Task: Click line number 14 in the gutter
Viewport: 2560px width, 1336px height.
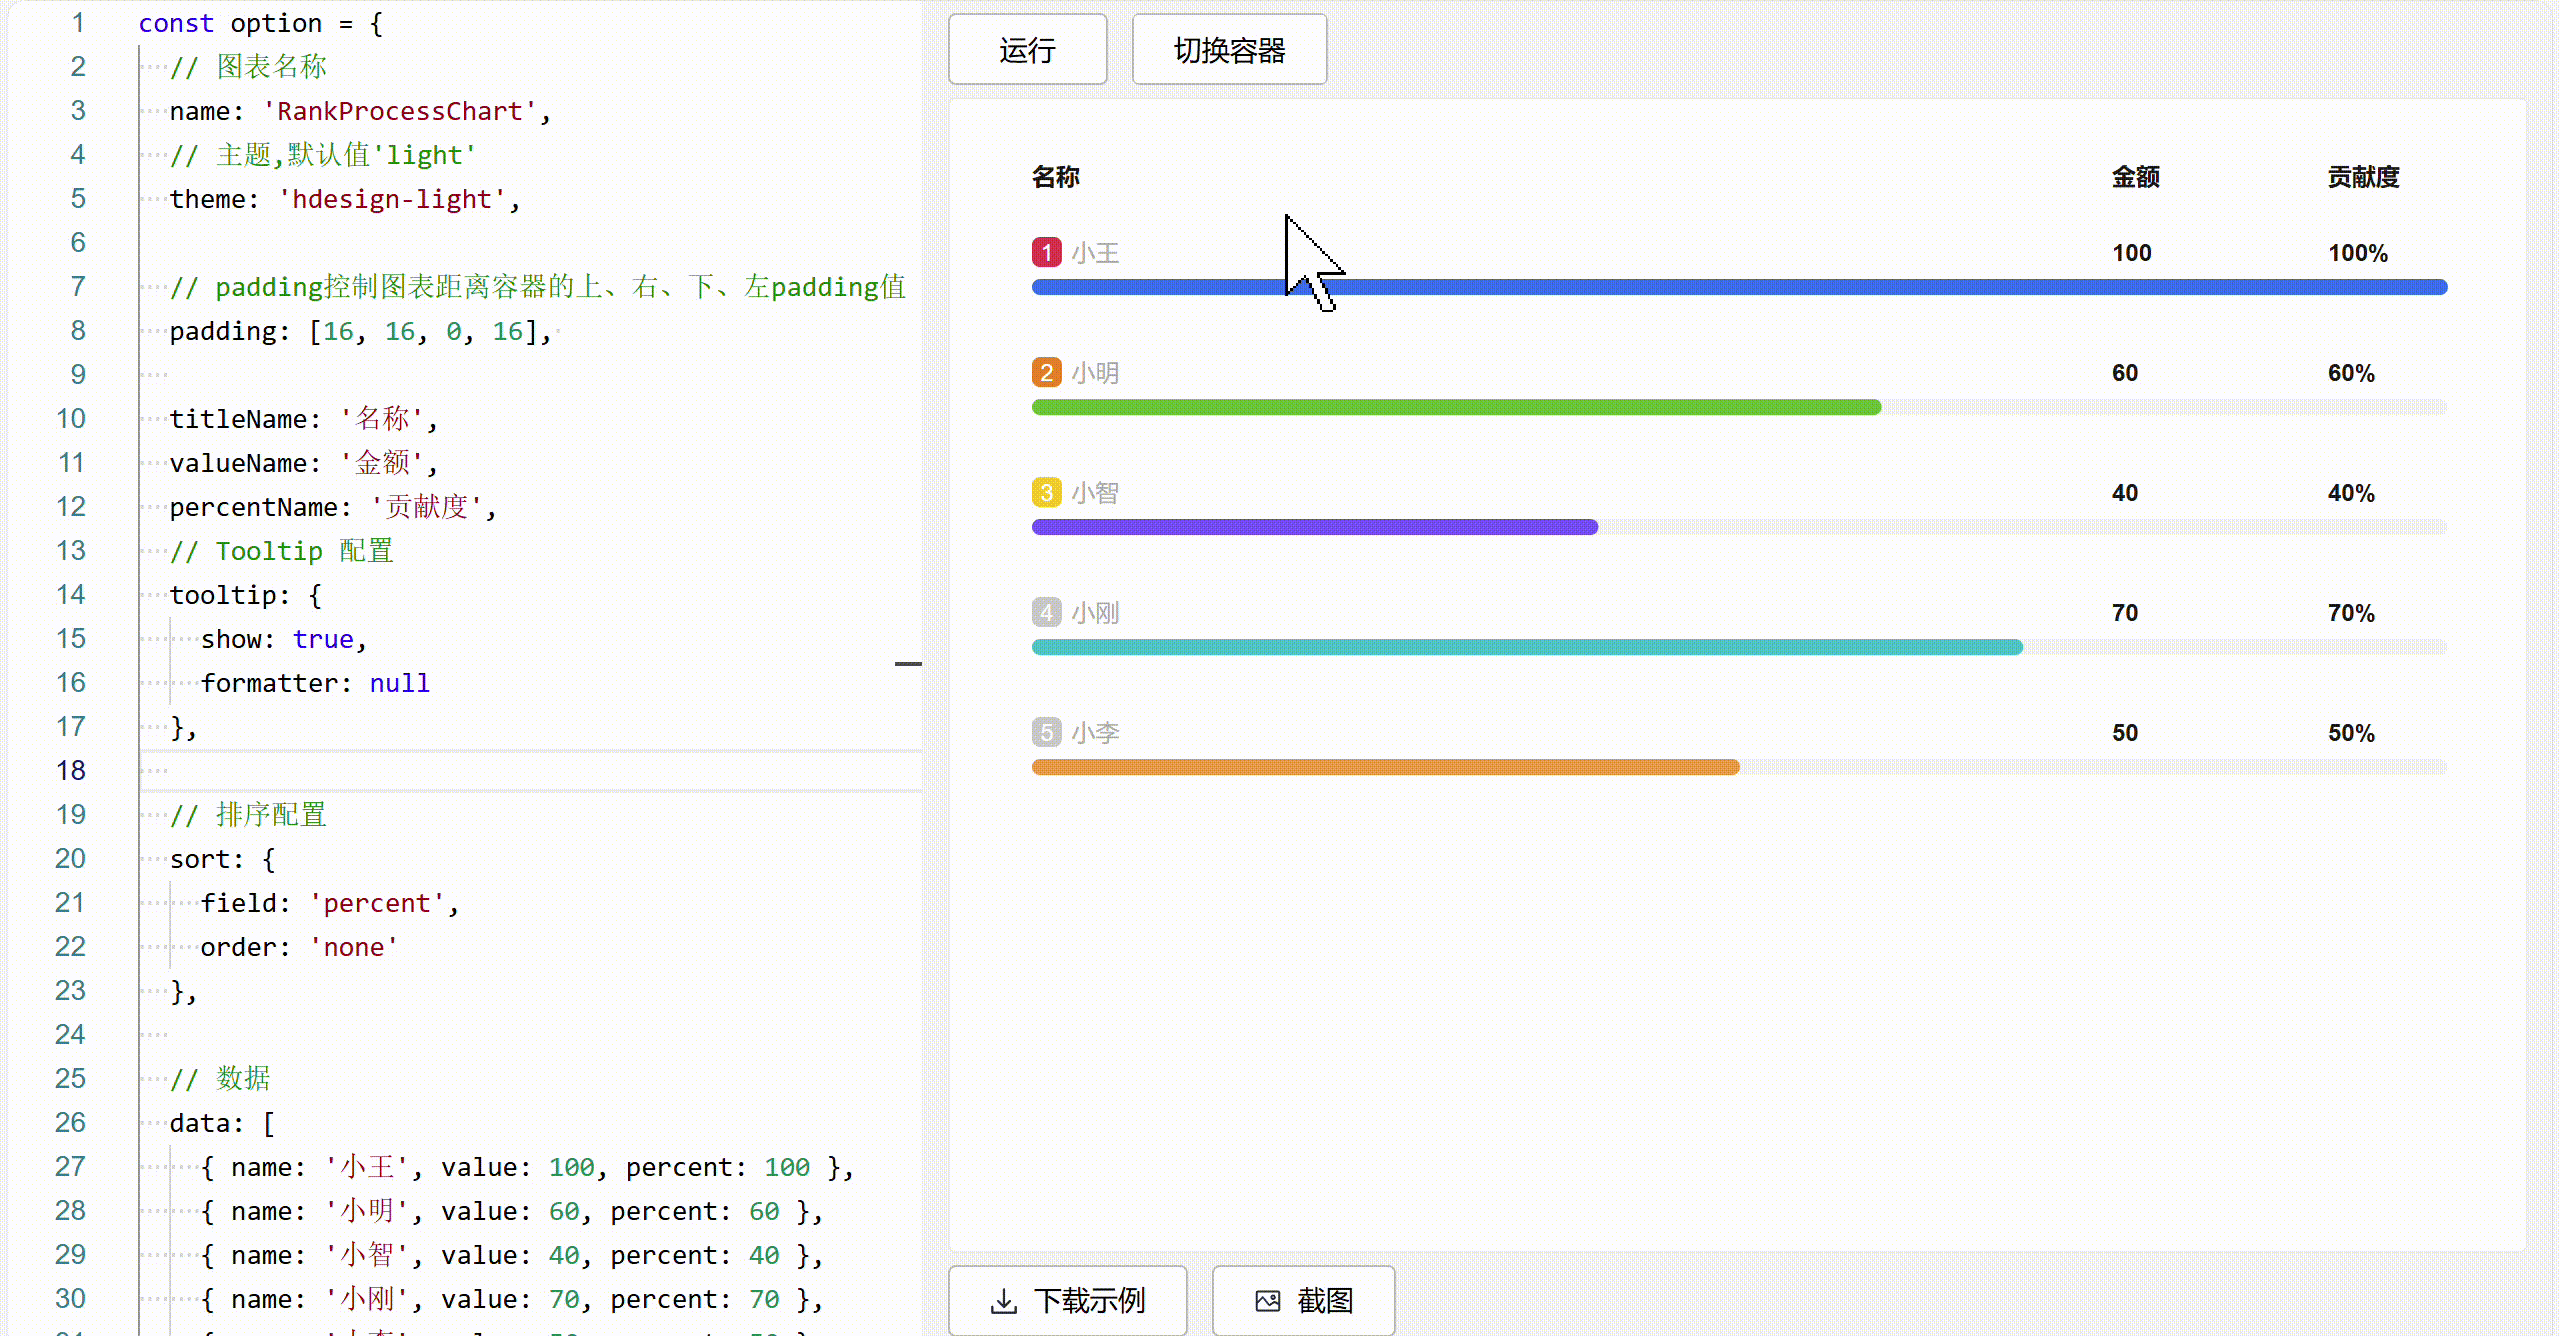Action: pos(70,595)
